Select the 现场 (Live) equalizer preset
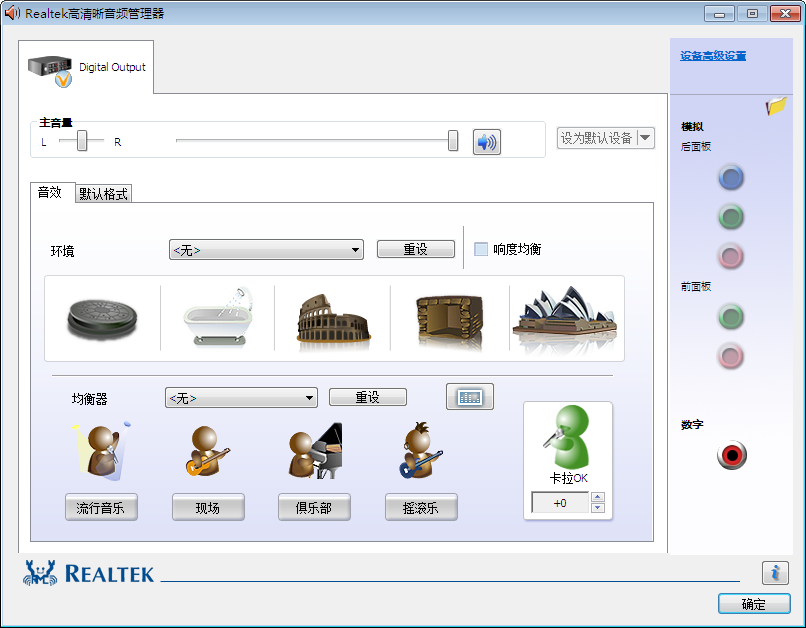 click(208, 507)
